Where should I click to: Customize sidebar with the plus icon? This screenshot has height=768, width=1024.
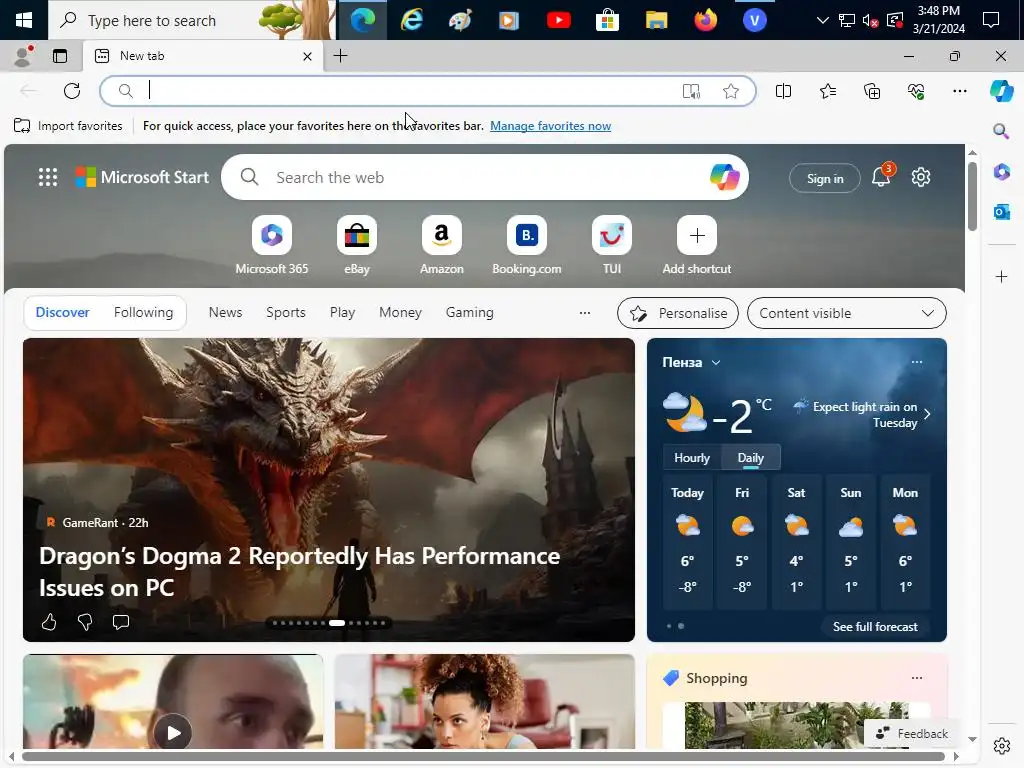[x=1001, y=277]
